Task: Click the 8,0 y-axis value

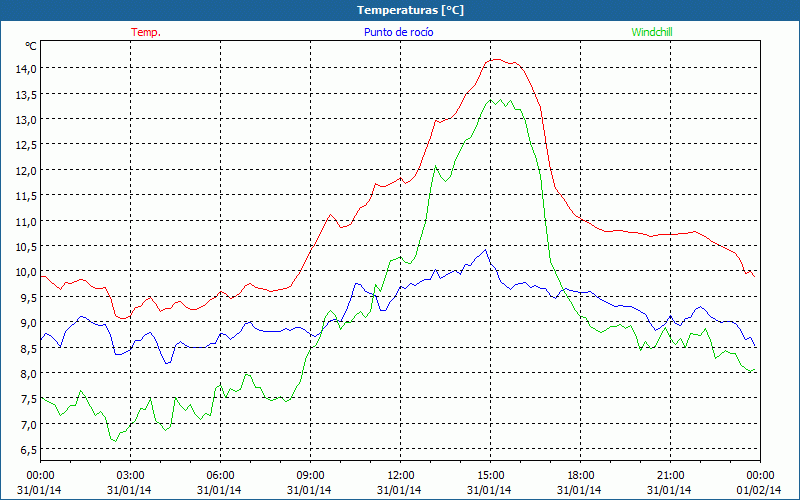Action: coord(28,373)
